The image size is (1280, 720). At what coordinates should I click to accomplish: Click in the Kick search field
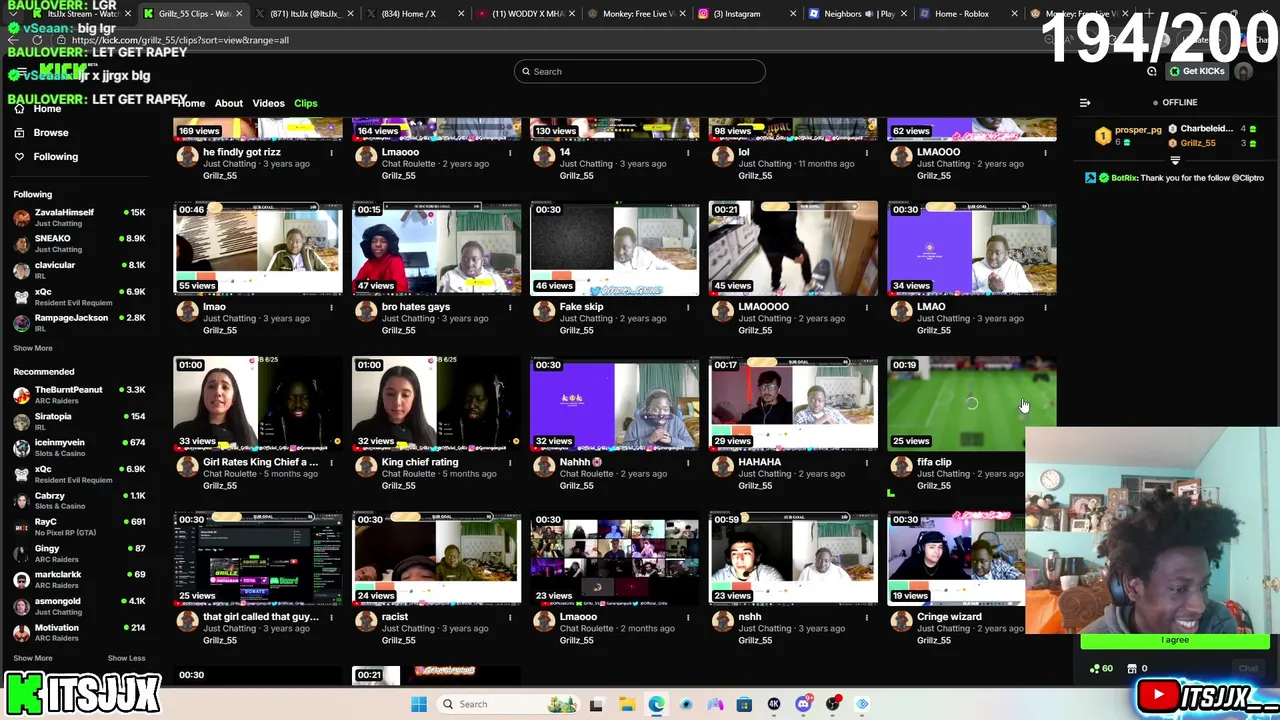(640, 71)
